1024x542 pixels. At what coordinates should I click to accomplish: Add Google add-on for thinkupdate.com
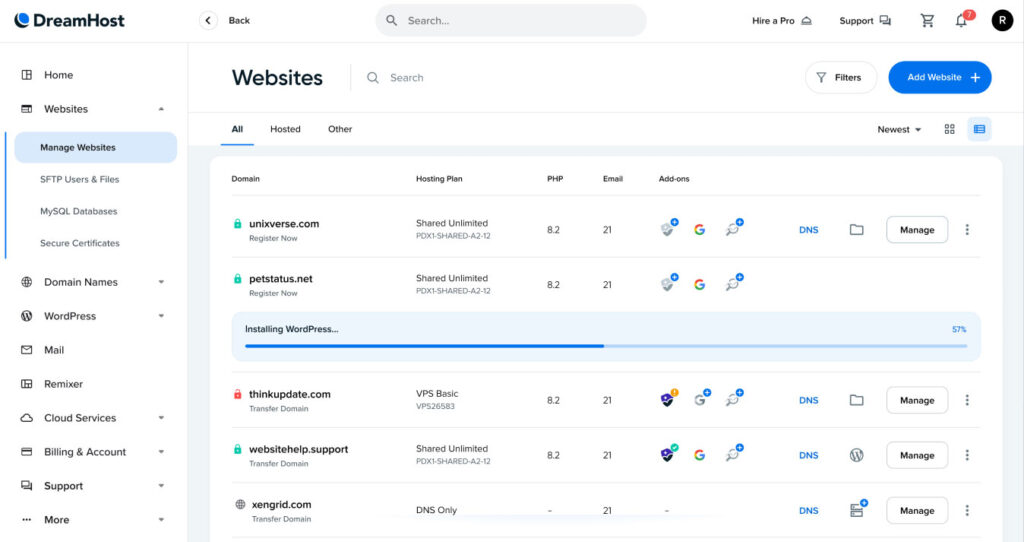click(x=701, y=398)
